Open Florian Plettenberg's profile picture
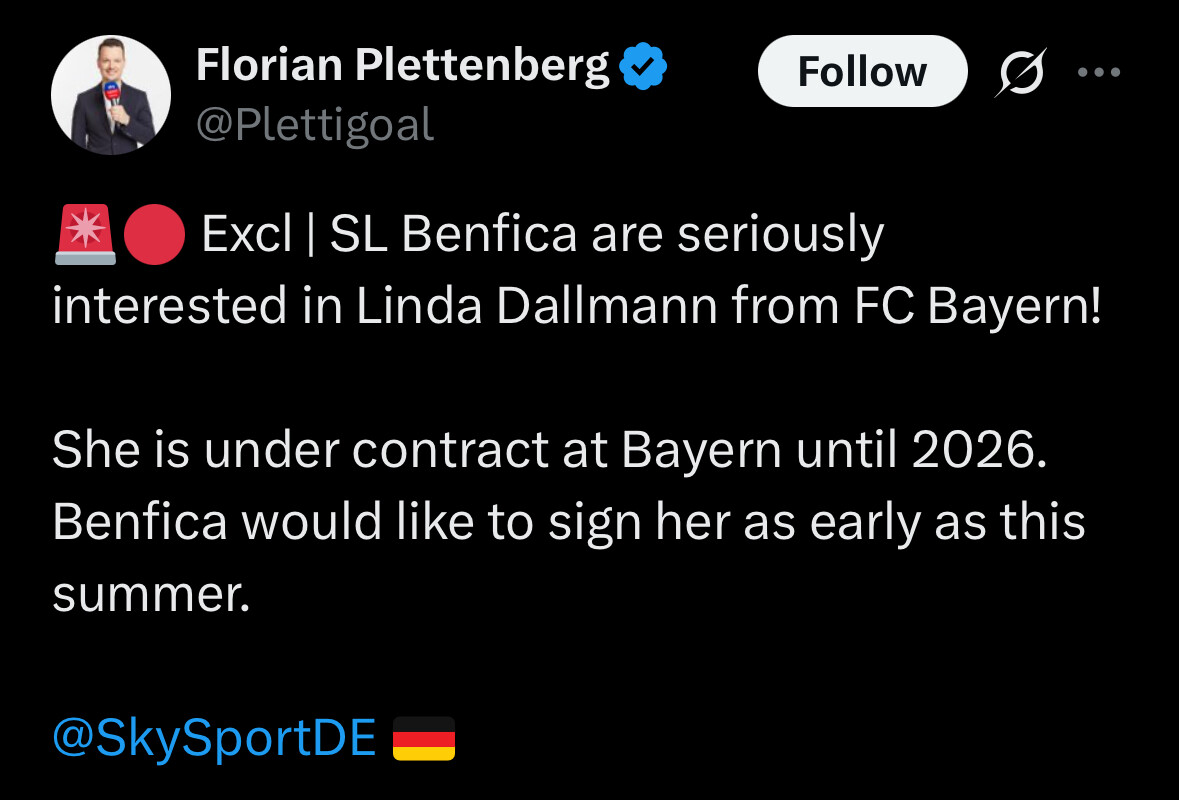Viewport: 1179px width, 800px height. pos(111,95)
